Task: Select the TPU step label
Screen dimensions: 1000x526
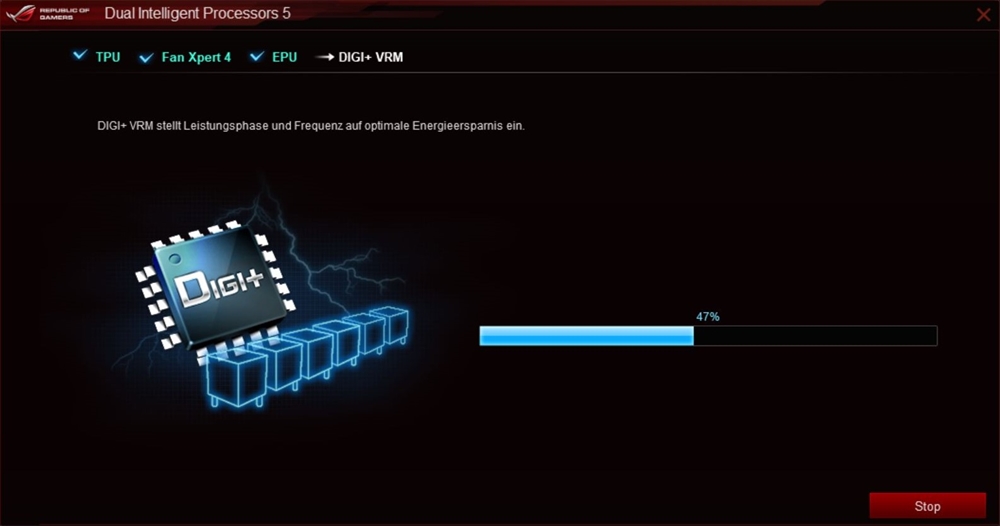Action: 108,57
